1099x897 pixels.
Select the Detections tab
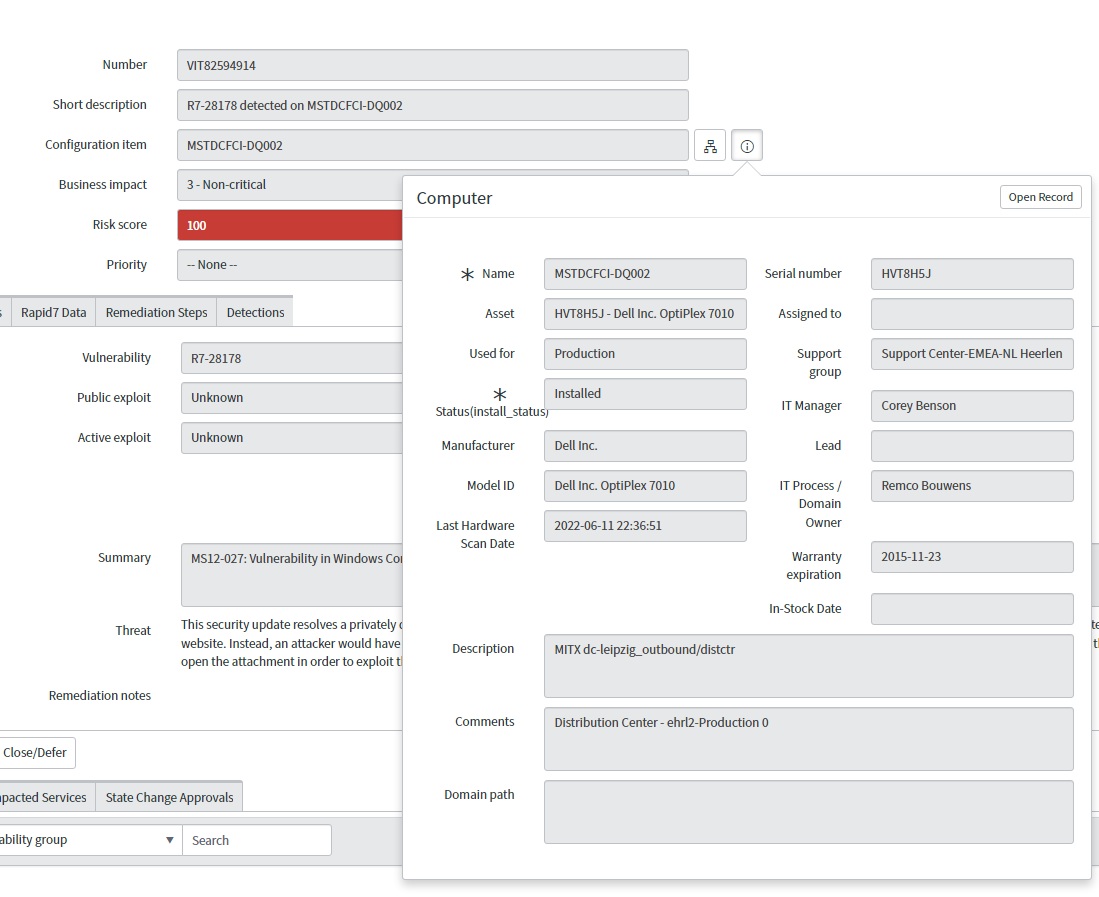[x=255, y=313]
